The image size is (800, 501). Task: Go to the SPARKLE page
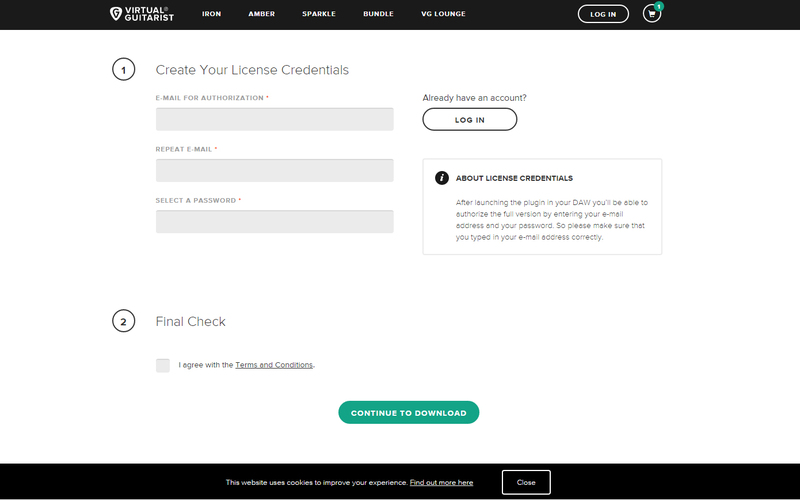pos(319,14)
